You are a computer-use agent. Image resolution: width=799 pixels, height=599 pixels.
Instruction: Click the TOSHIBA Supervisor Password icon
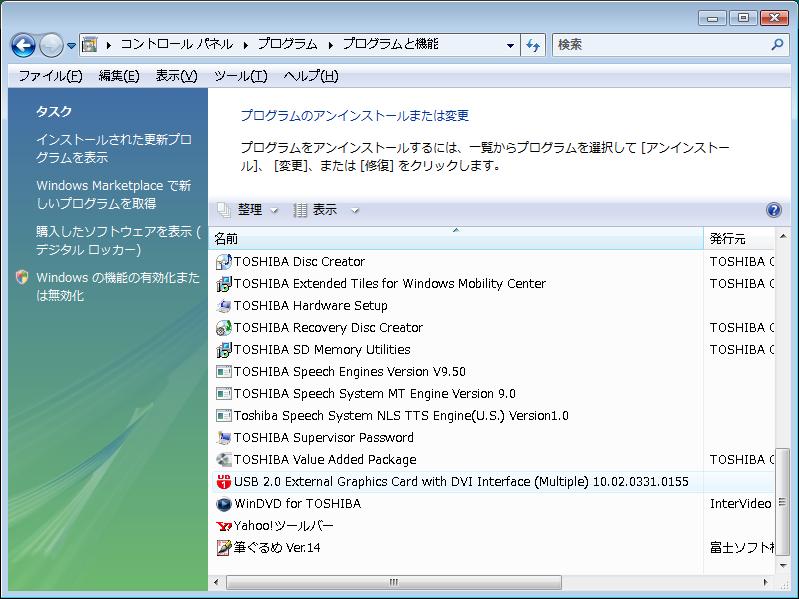click(224, 438)
